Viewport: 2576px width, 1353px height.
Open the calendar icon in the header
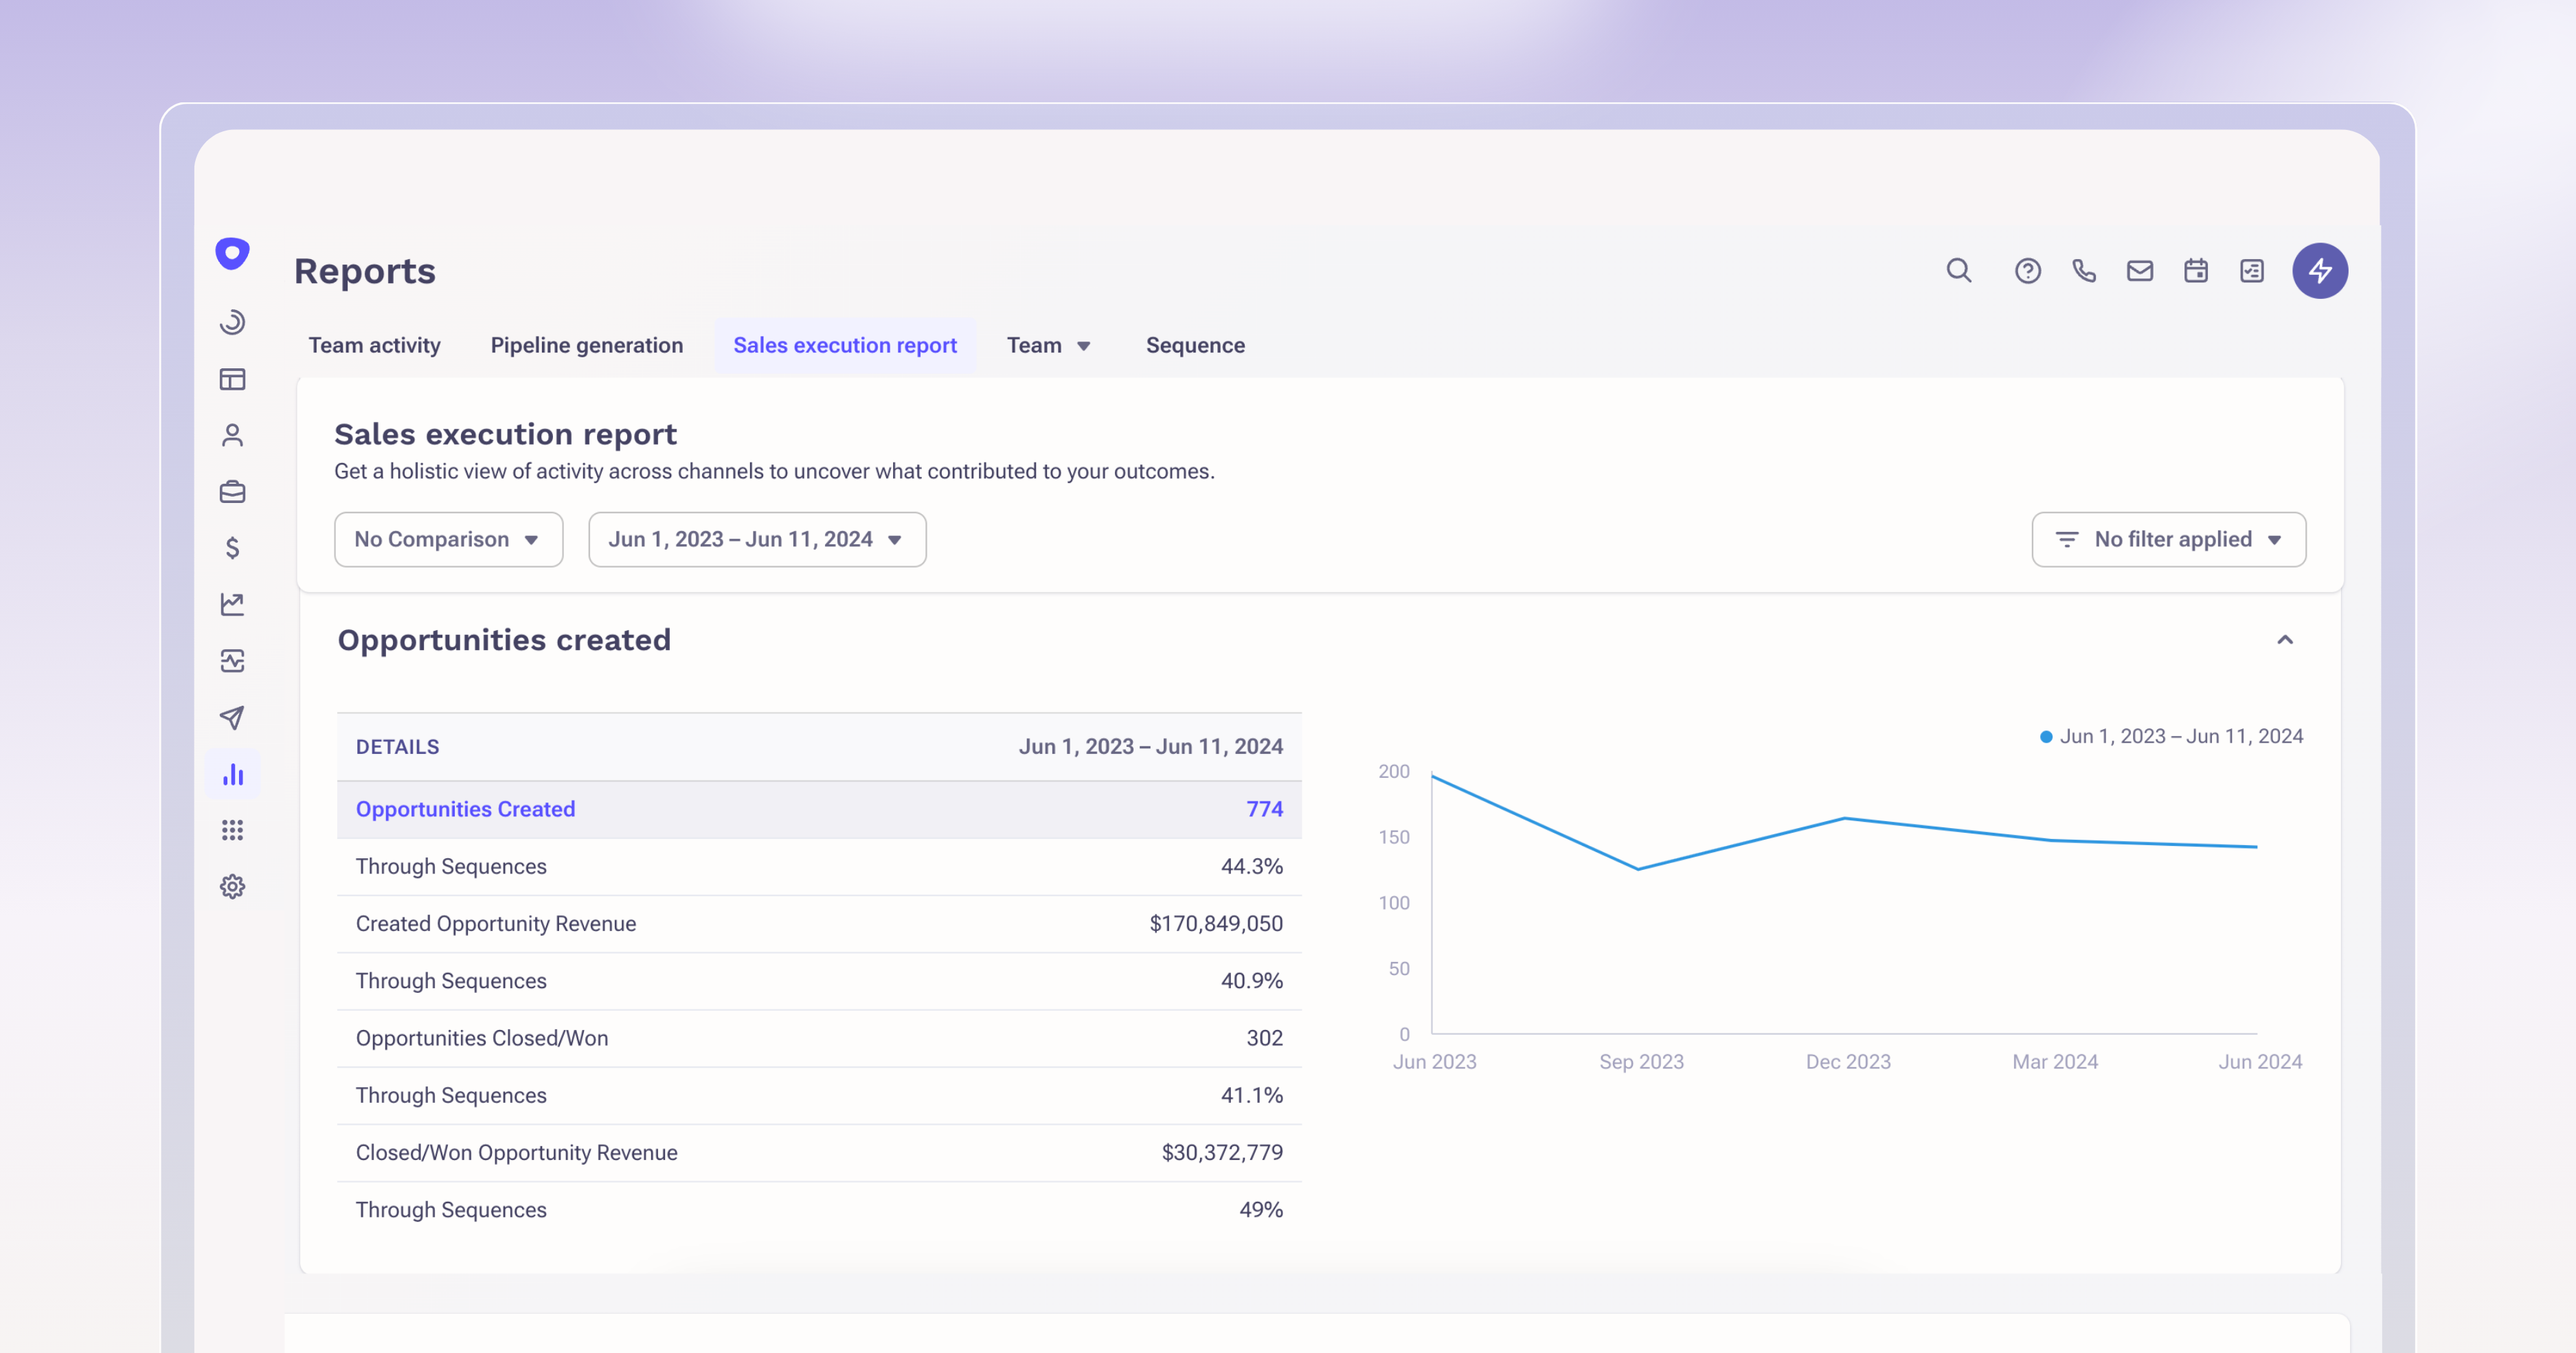[2196, 271]
